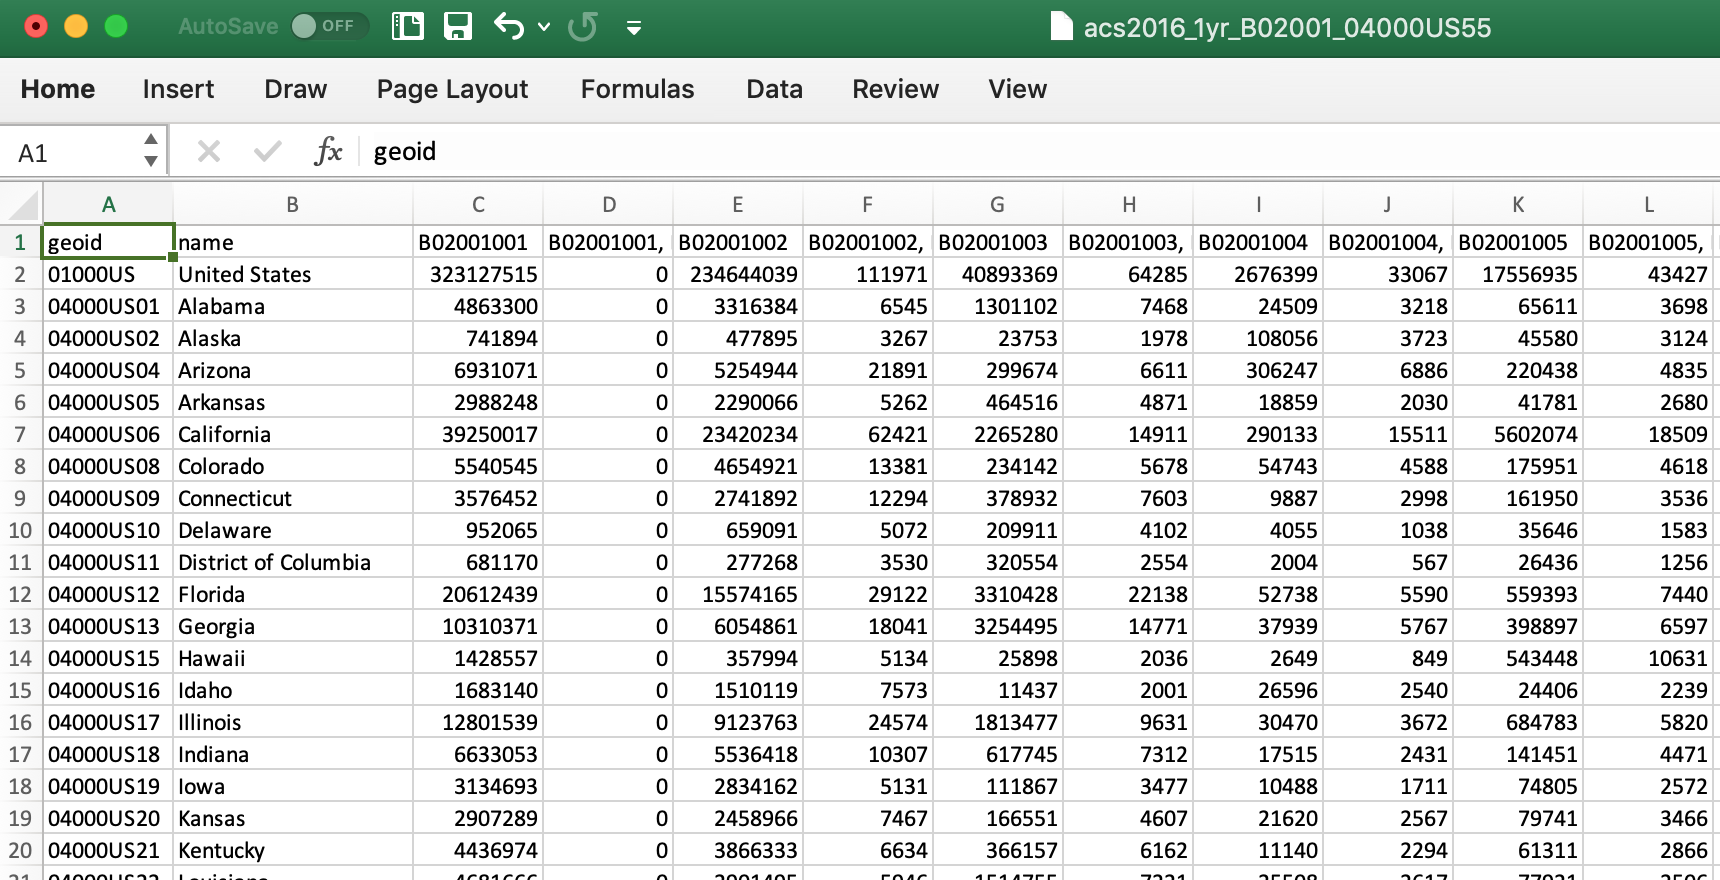The image size is (1720, 880).
Task: Open the Undo history dropdown arrow
Action: pos(544,27)
